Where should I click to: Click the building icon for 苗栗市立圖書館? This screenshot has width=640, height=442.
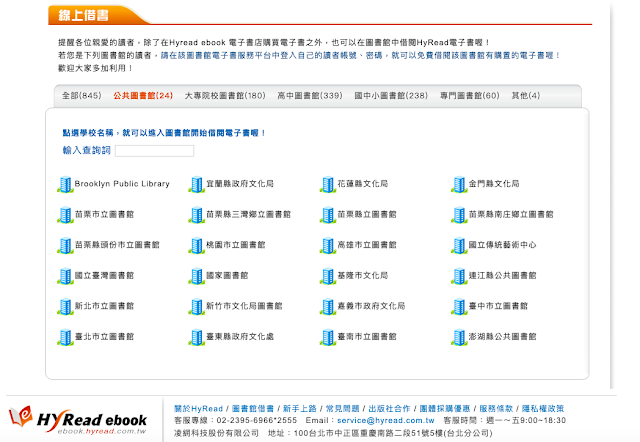click(x=65, y=215)
